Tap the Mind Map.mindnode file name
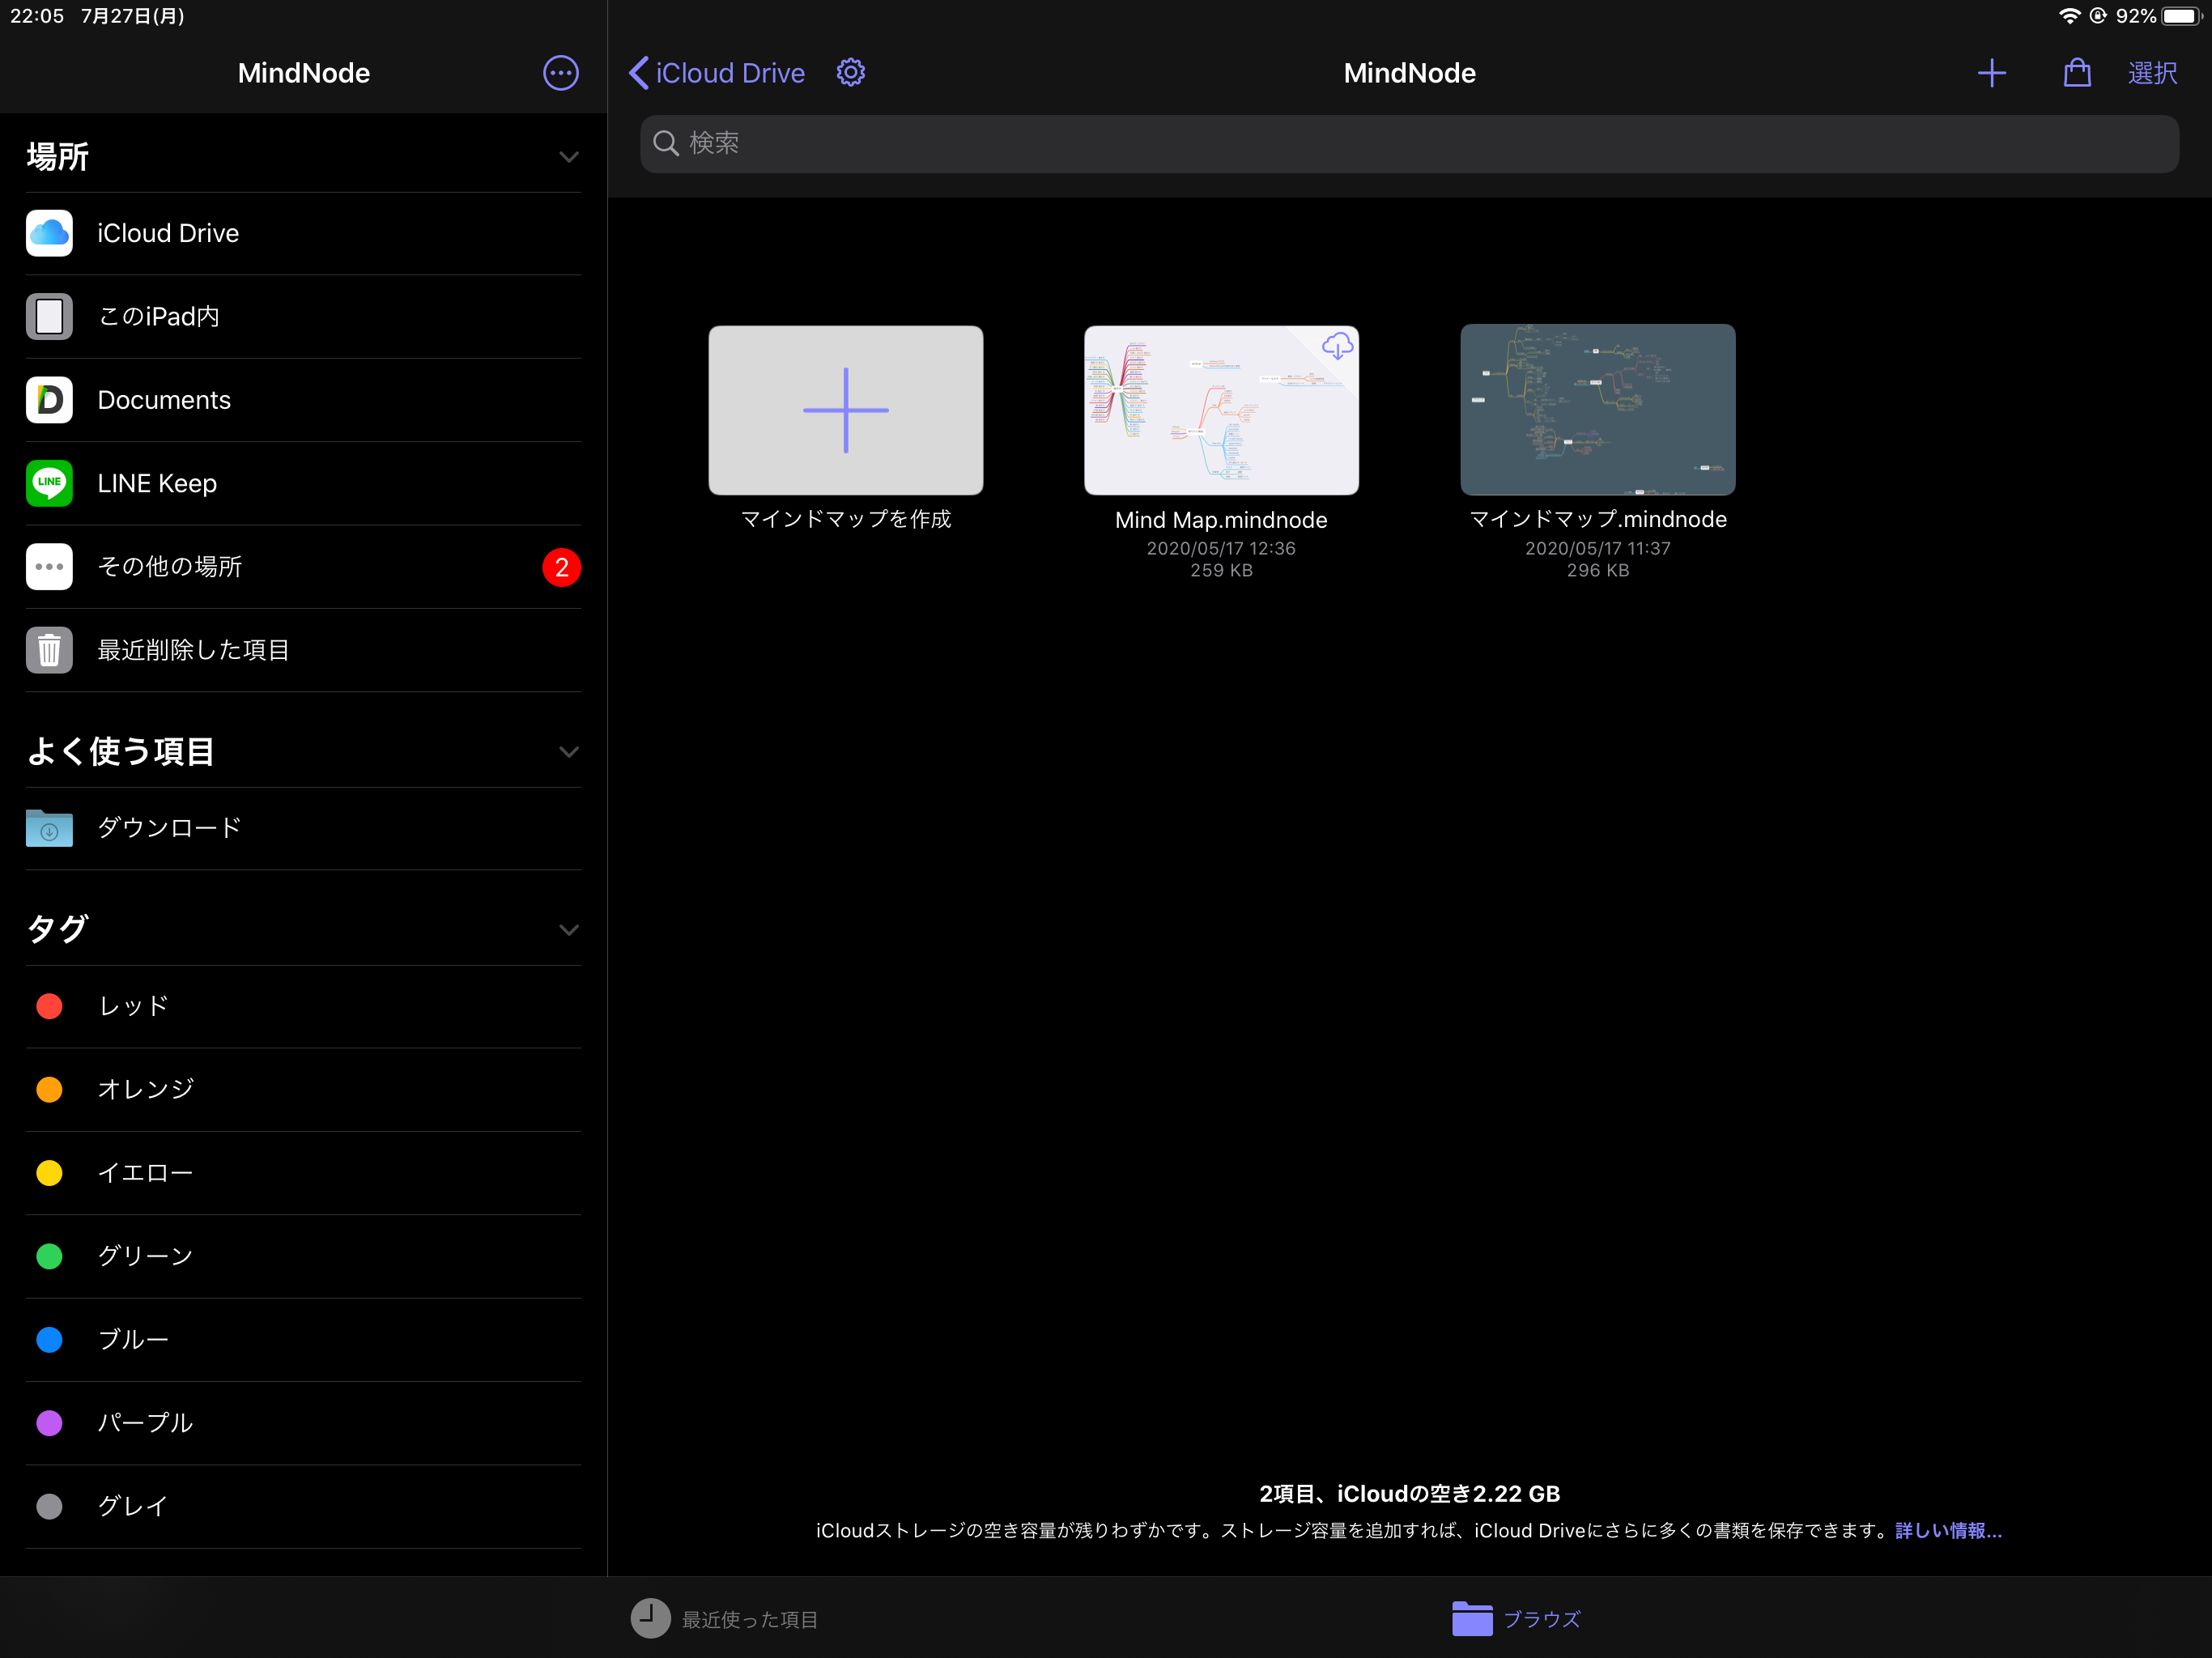This screenshot has width=2212, height=1658. point(1221,520)
